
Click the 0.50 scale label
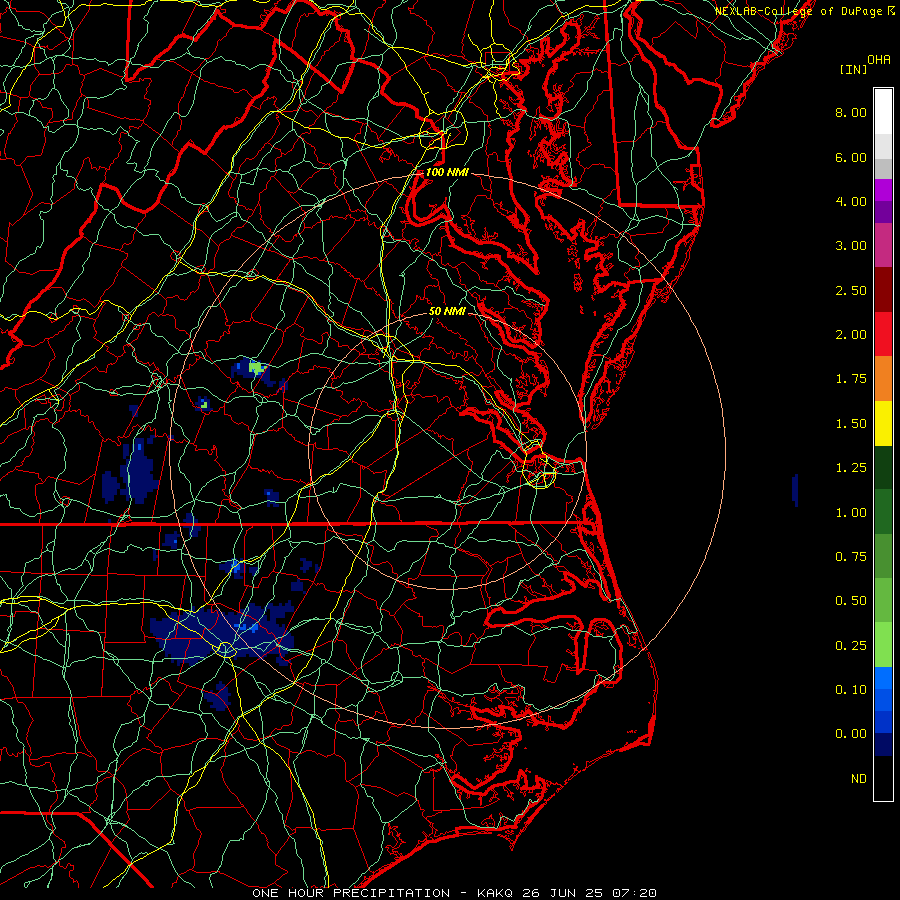tap(851, 601)
